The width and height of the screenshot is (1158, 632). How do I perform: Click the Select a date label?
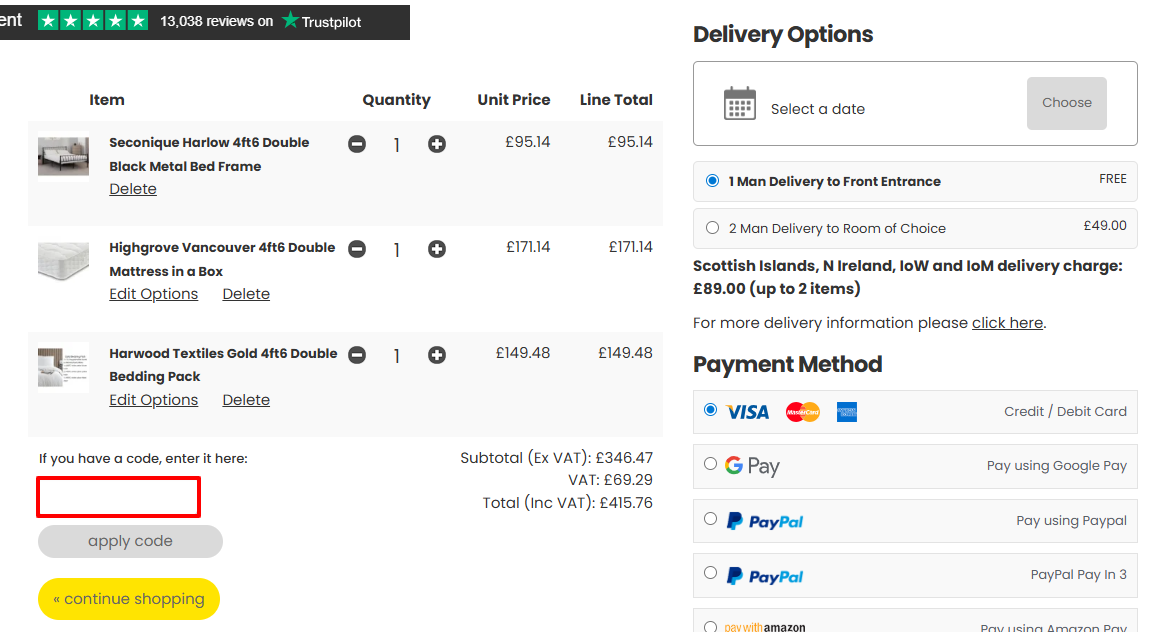point(818,109)
